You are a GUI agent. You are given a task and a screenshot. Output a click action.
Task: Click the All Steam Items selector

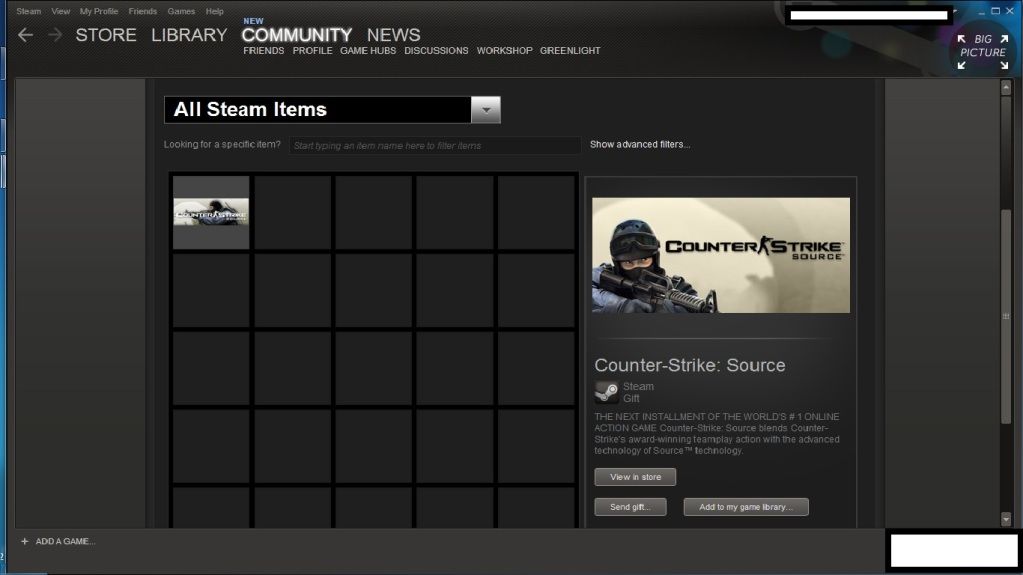click(332, 110)
